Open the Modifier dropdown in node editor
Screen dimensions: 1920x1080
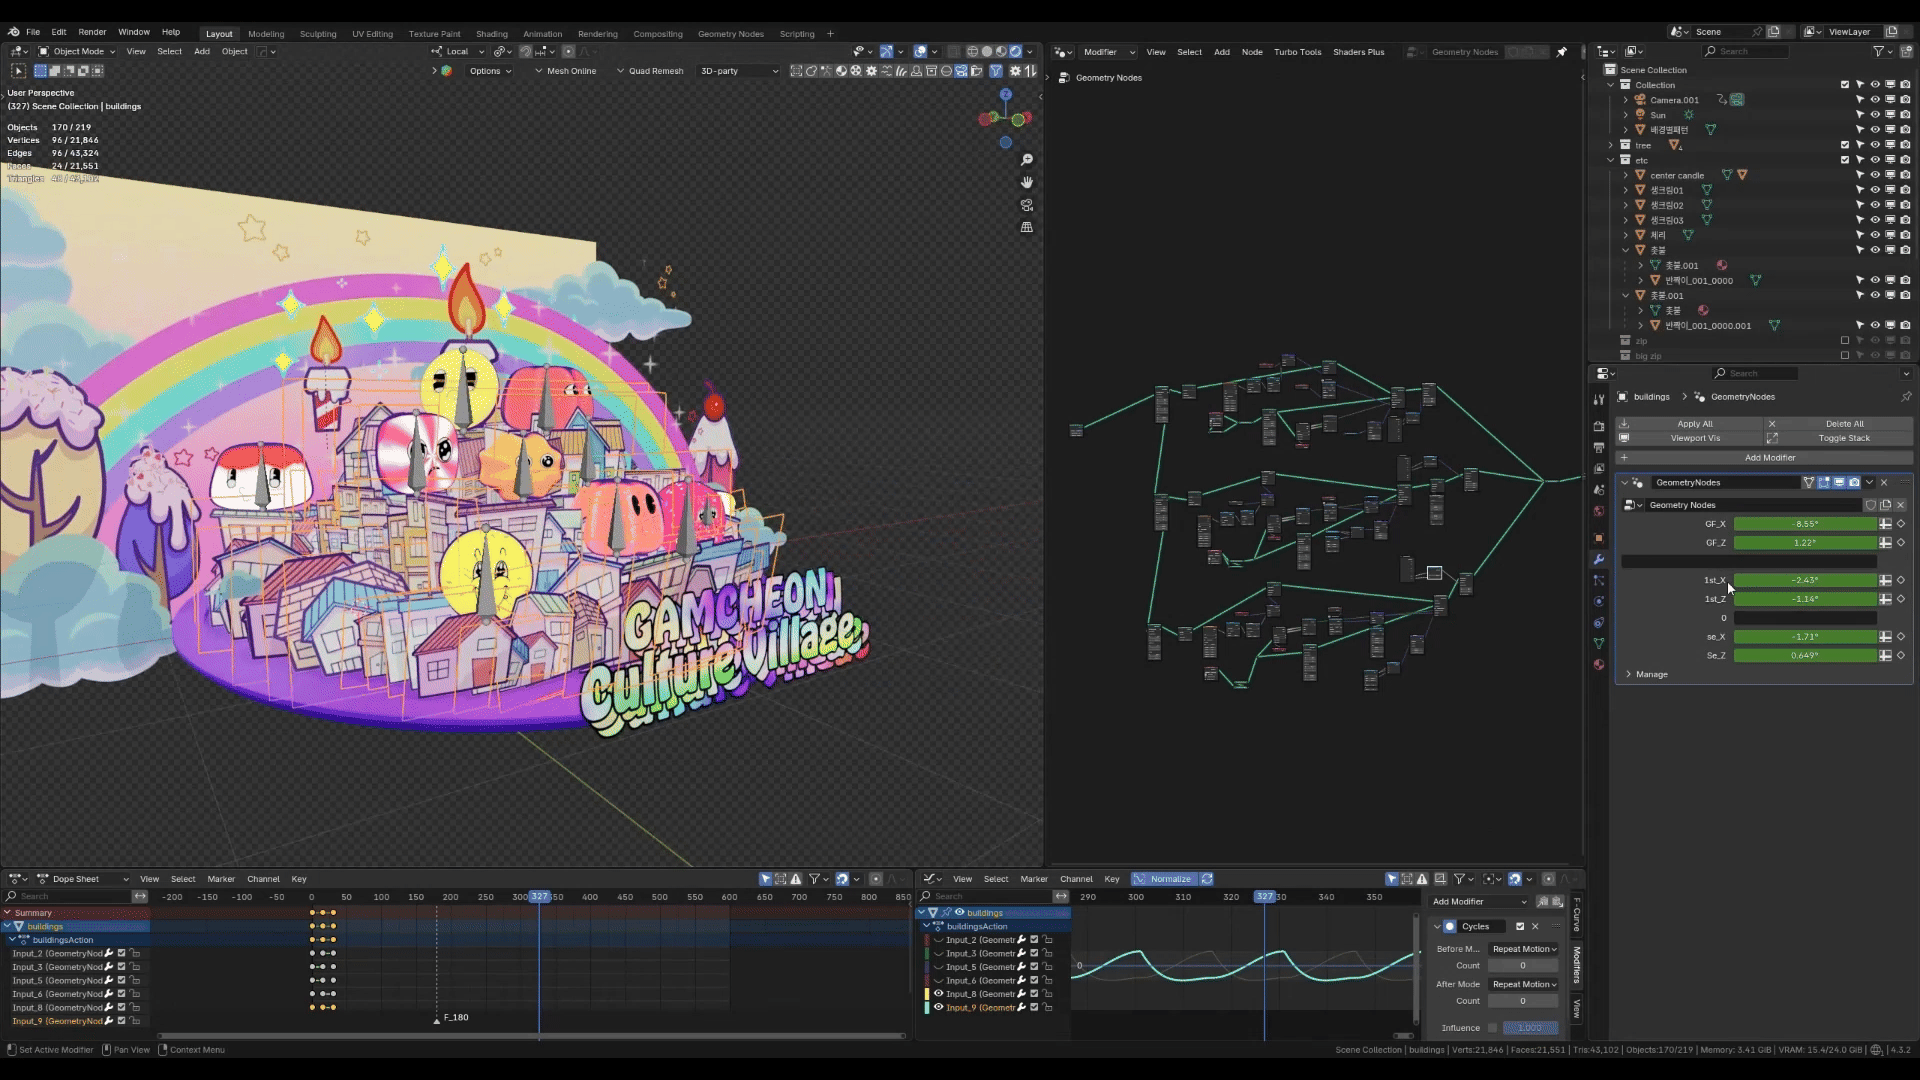tap(1108, 52)
